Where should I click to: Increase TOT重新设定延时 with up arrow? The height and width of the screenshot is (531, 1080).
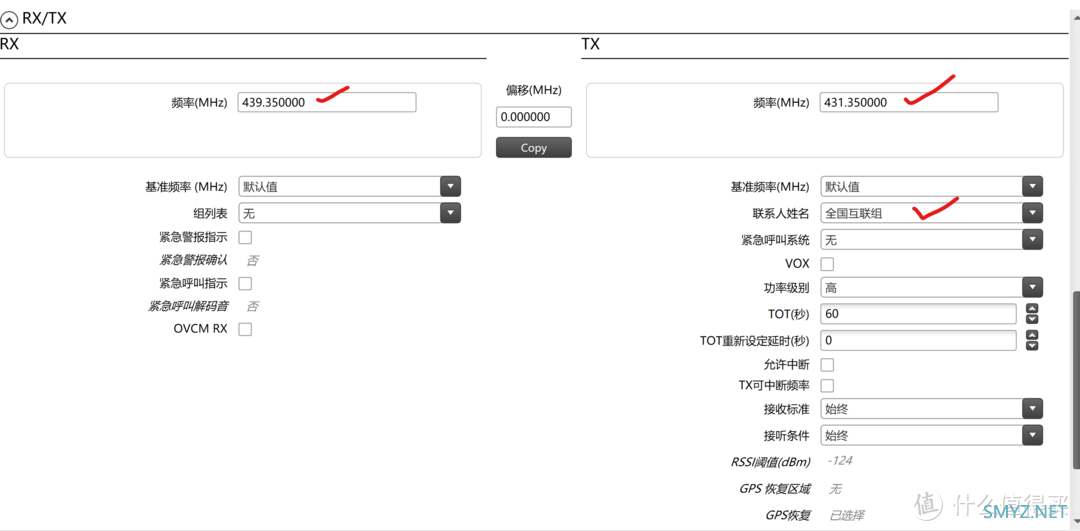pyautogui.click(x=1032, y=335)
